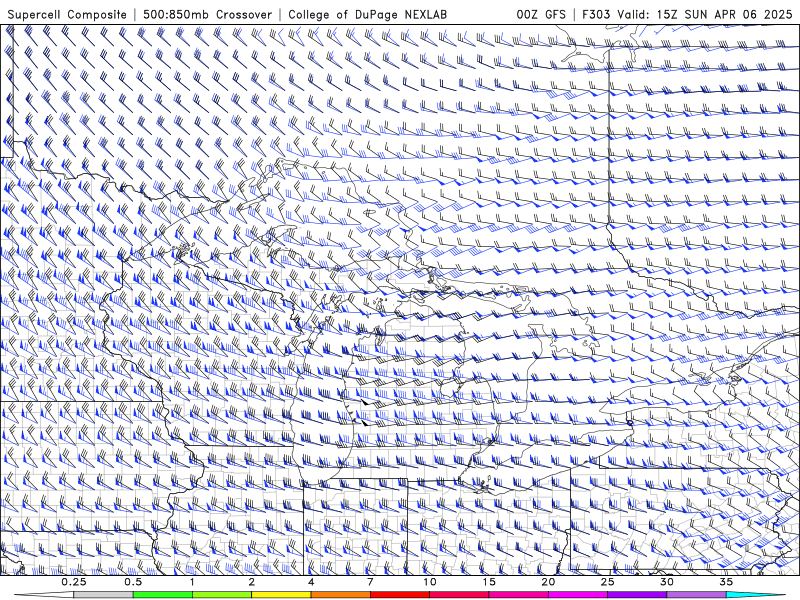800x600 pixels.
Task: Click the gray color bar segment
Action: (x=103, y=595)
